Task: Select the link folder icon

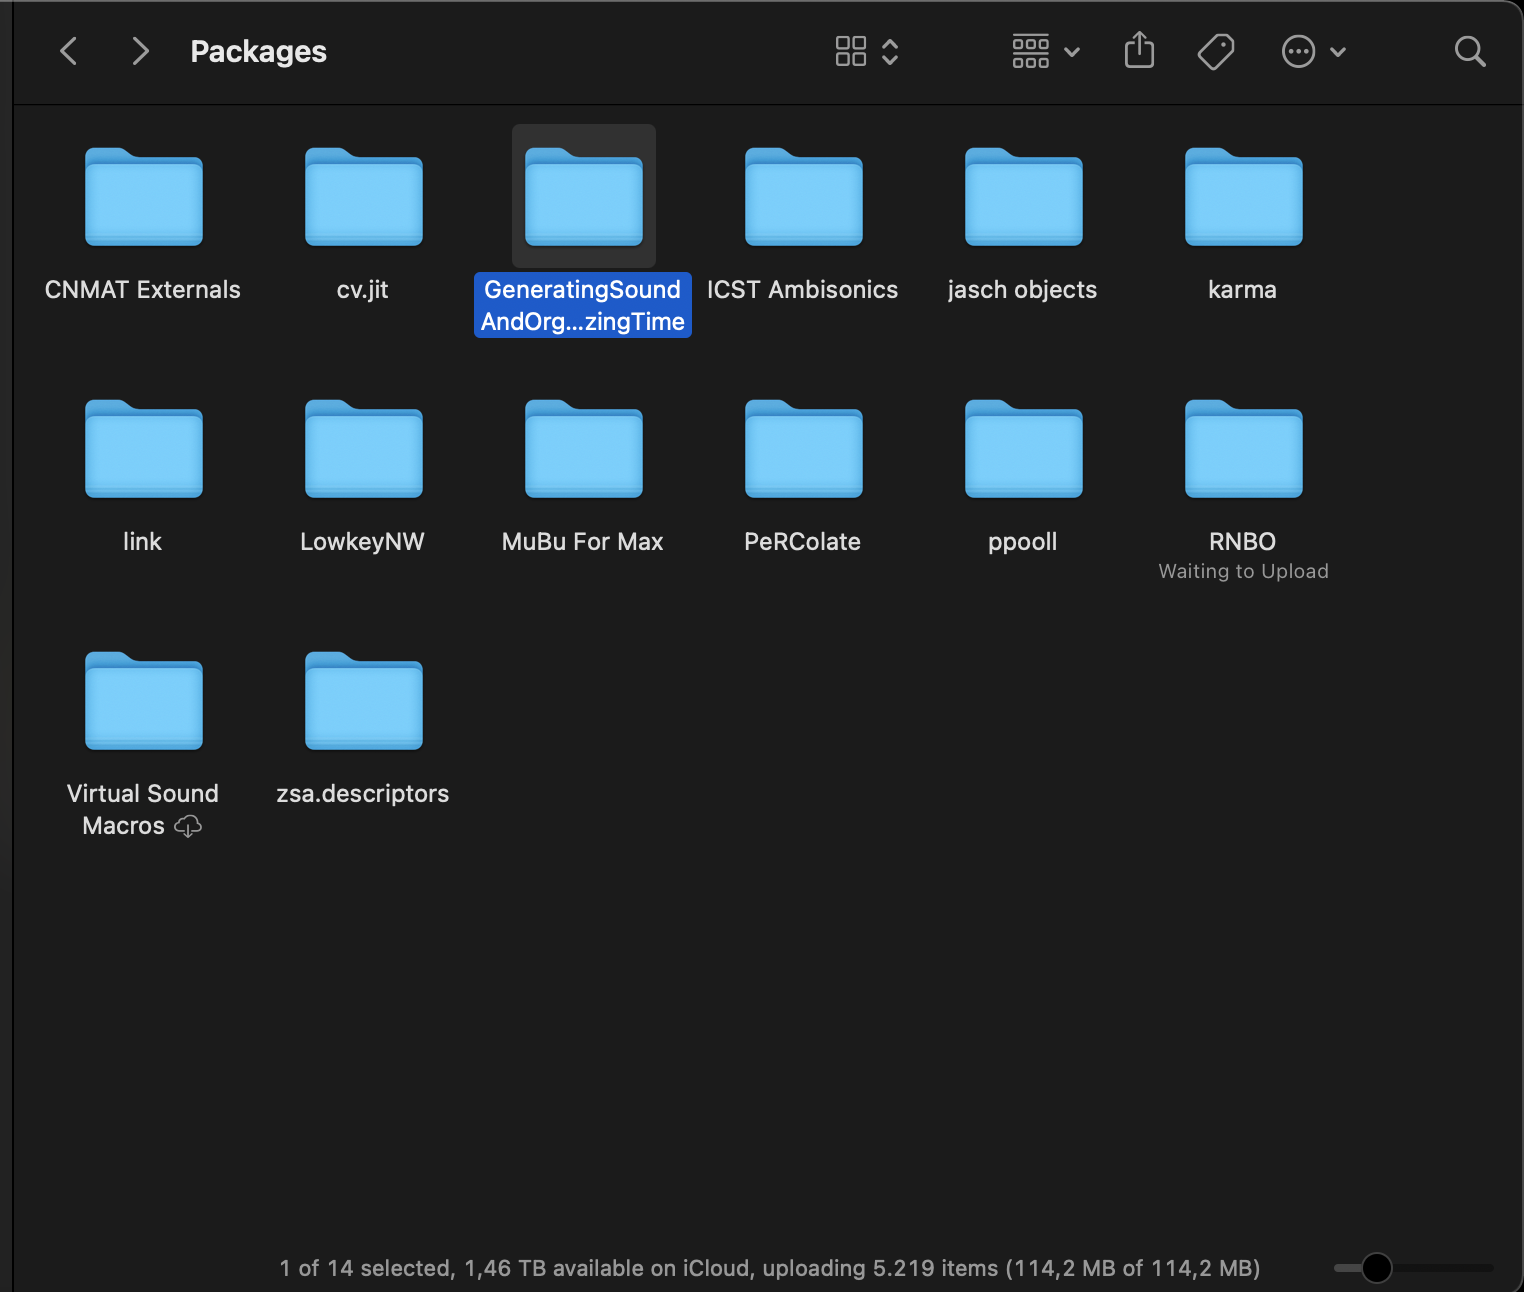Action: click(144, 448)
